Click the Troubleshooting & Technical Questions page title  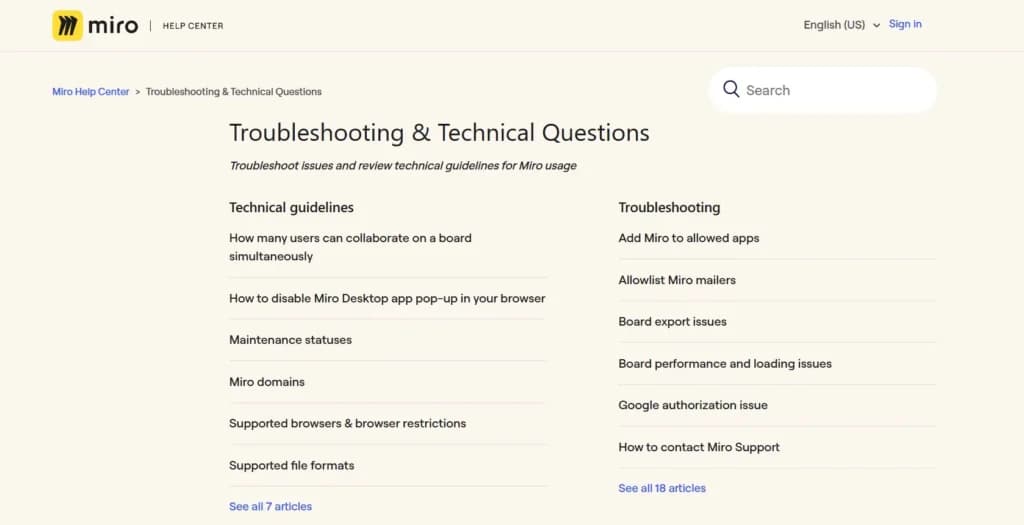click(x=439, y=133)
